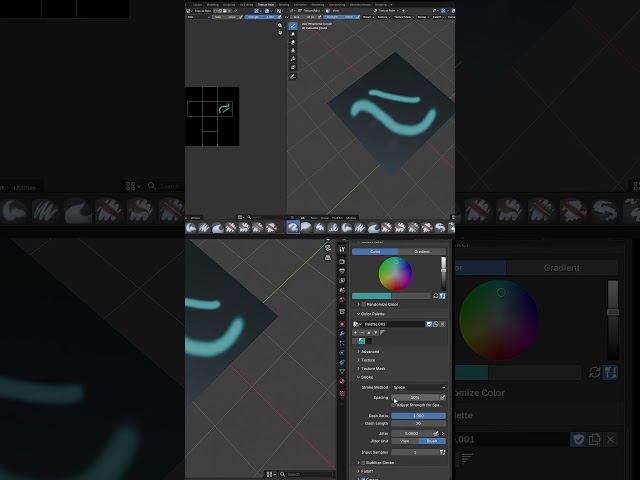Click the image editor zoom magnifier gizmo

[280, 25]
